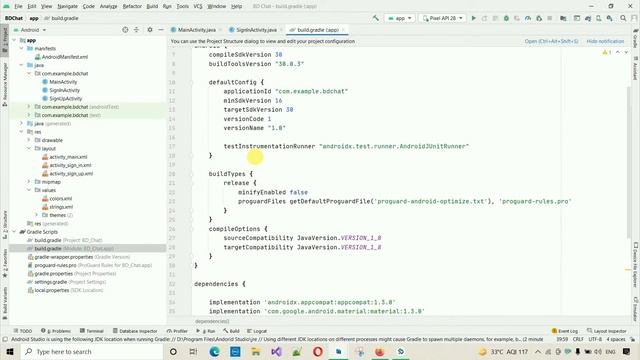Open the Refactor menu
This screenshot has width=640, height=360.
132,6
